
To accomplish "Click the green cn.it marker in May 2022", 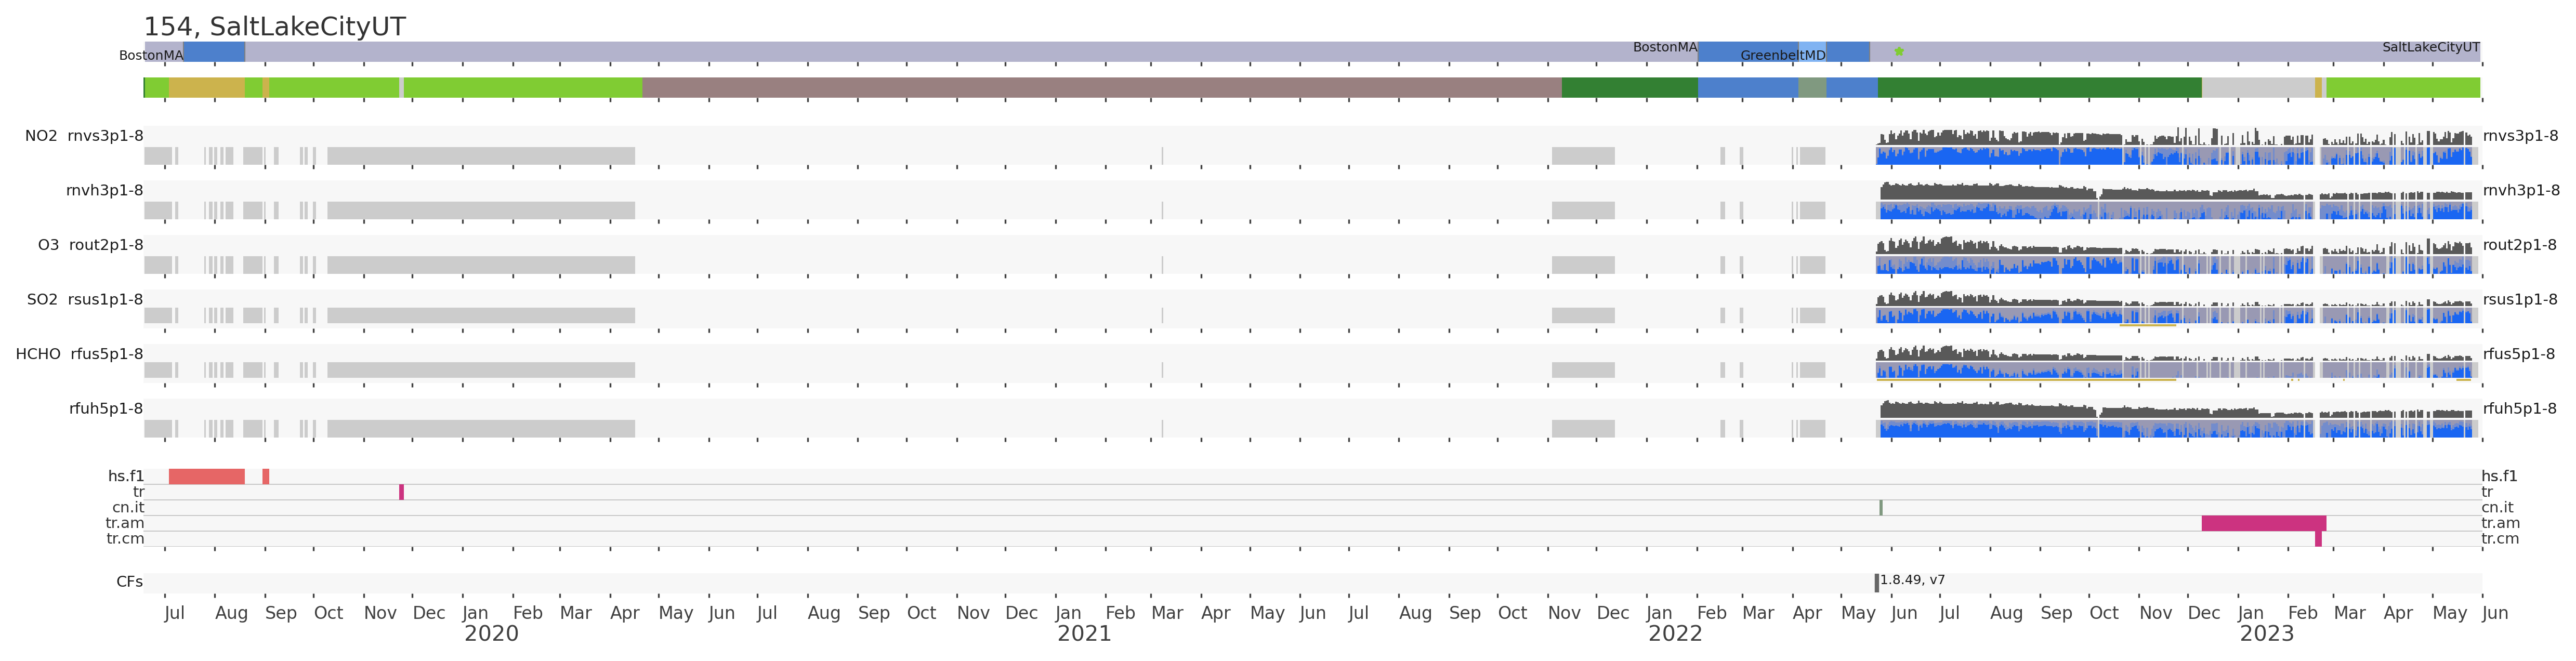I will coord(1880,508).
